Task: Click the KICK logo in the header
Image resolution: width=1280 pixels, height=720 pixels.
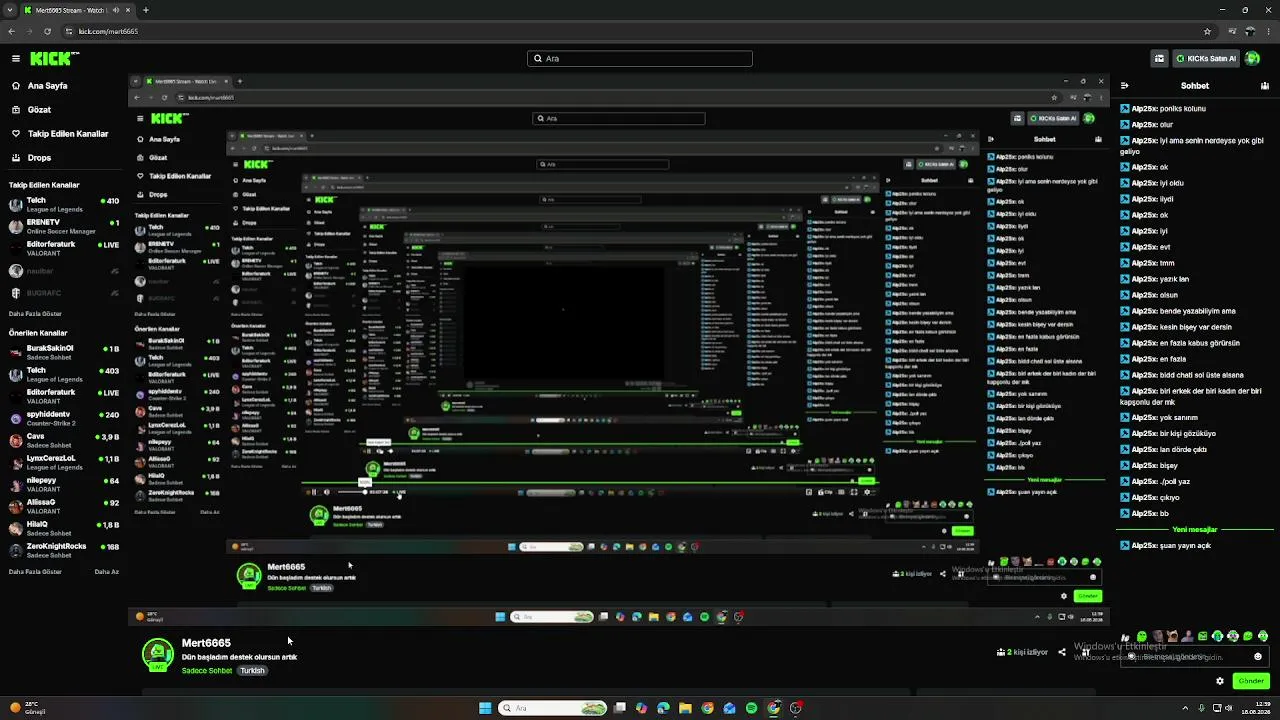Action: point(49,59)
